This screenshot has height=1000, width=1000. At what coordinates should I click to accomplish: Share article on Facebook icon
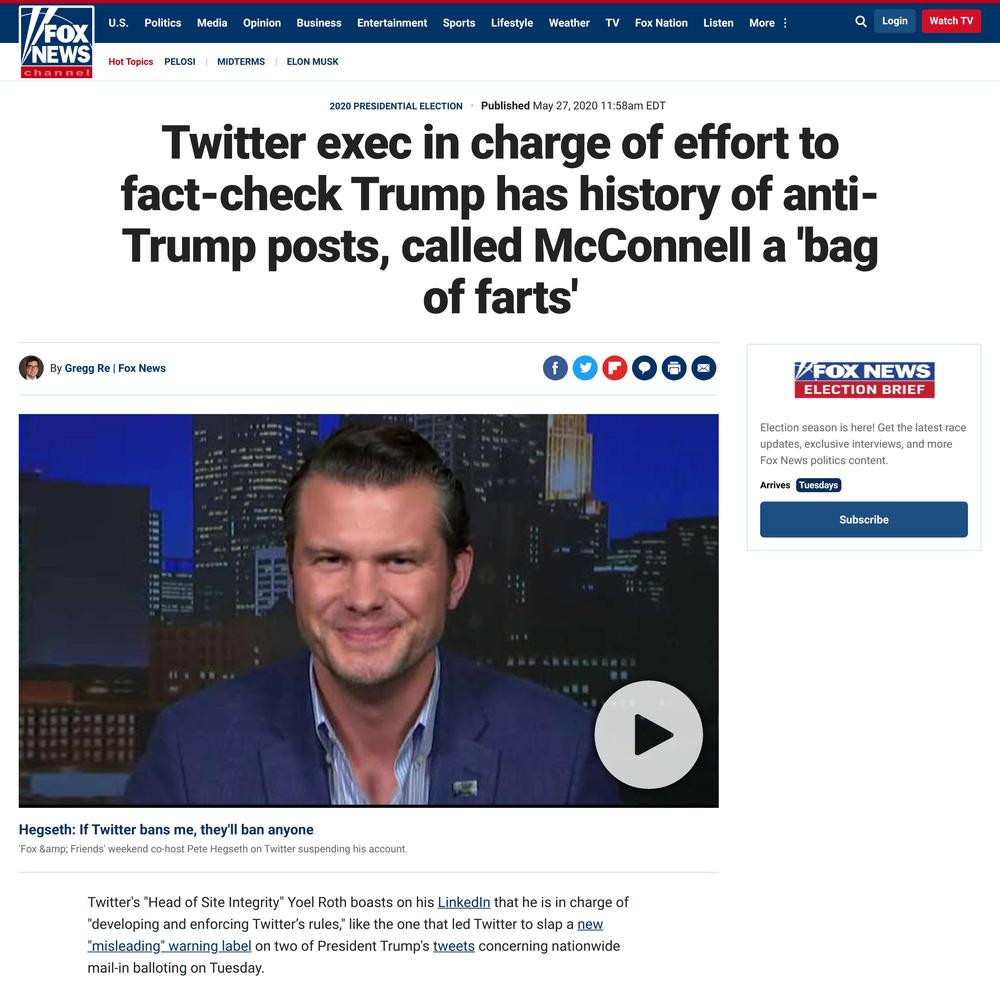tap(555, 368)
